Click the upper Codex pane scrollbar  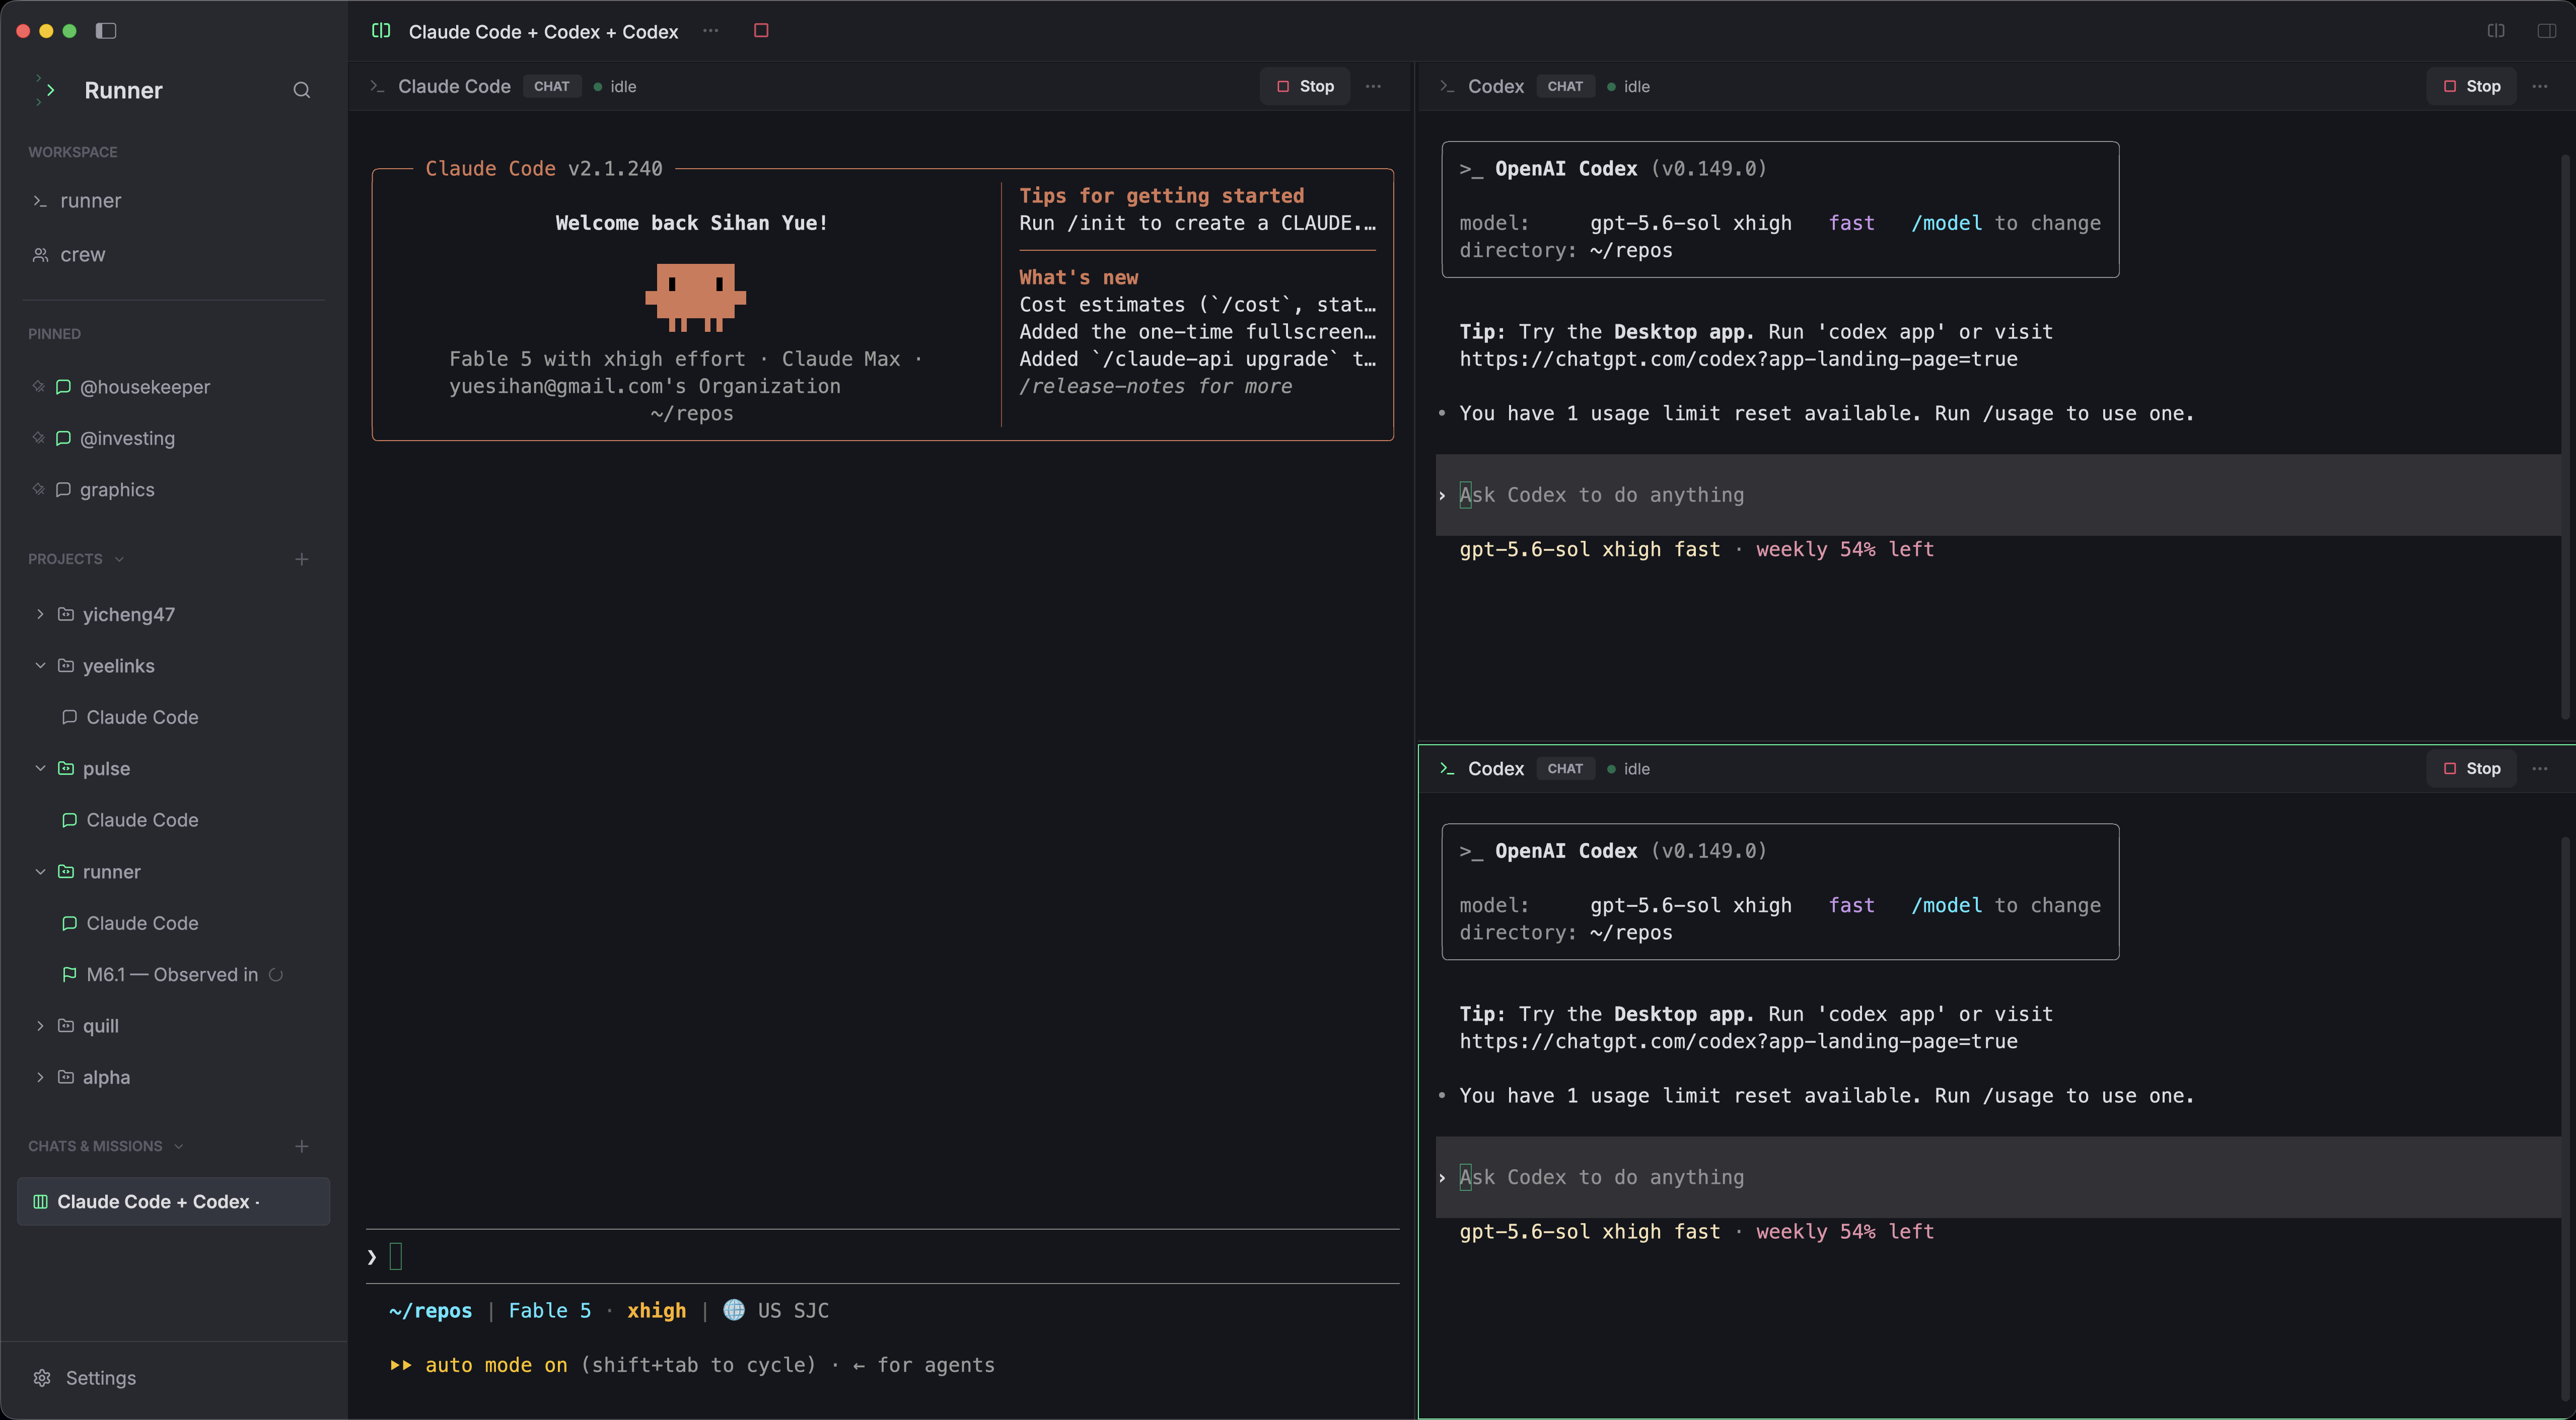pyautogui.click(x=2565, y=436)
